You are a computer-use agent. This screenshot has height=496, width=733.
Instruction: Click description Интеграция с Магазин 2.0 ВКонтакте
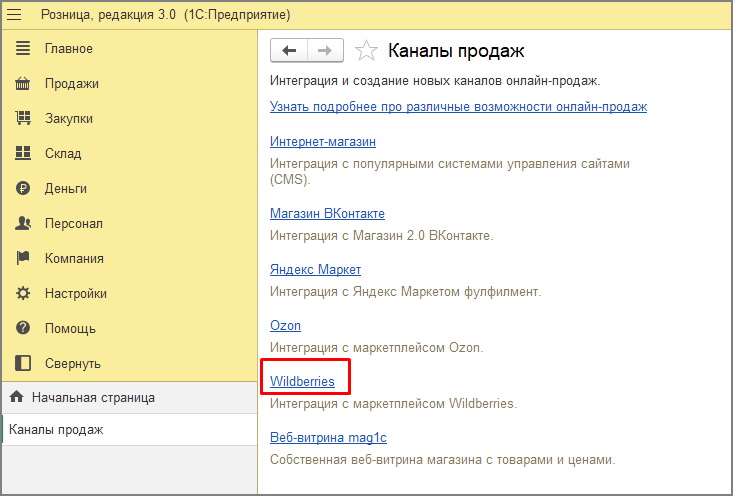tap(381, 235)
